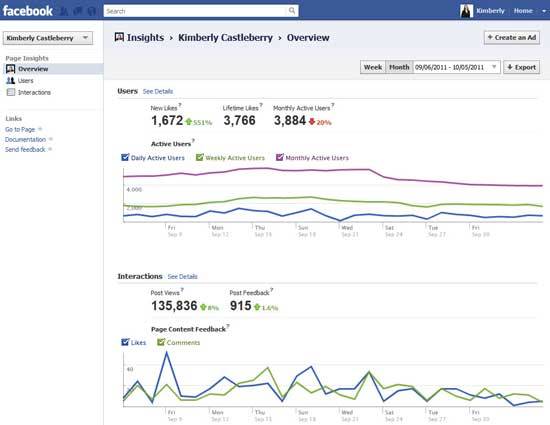This screenshot has height=425, width=550.
Task: Click help mark next to Page Content Feedback
Action: tap(228, 326)
